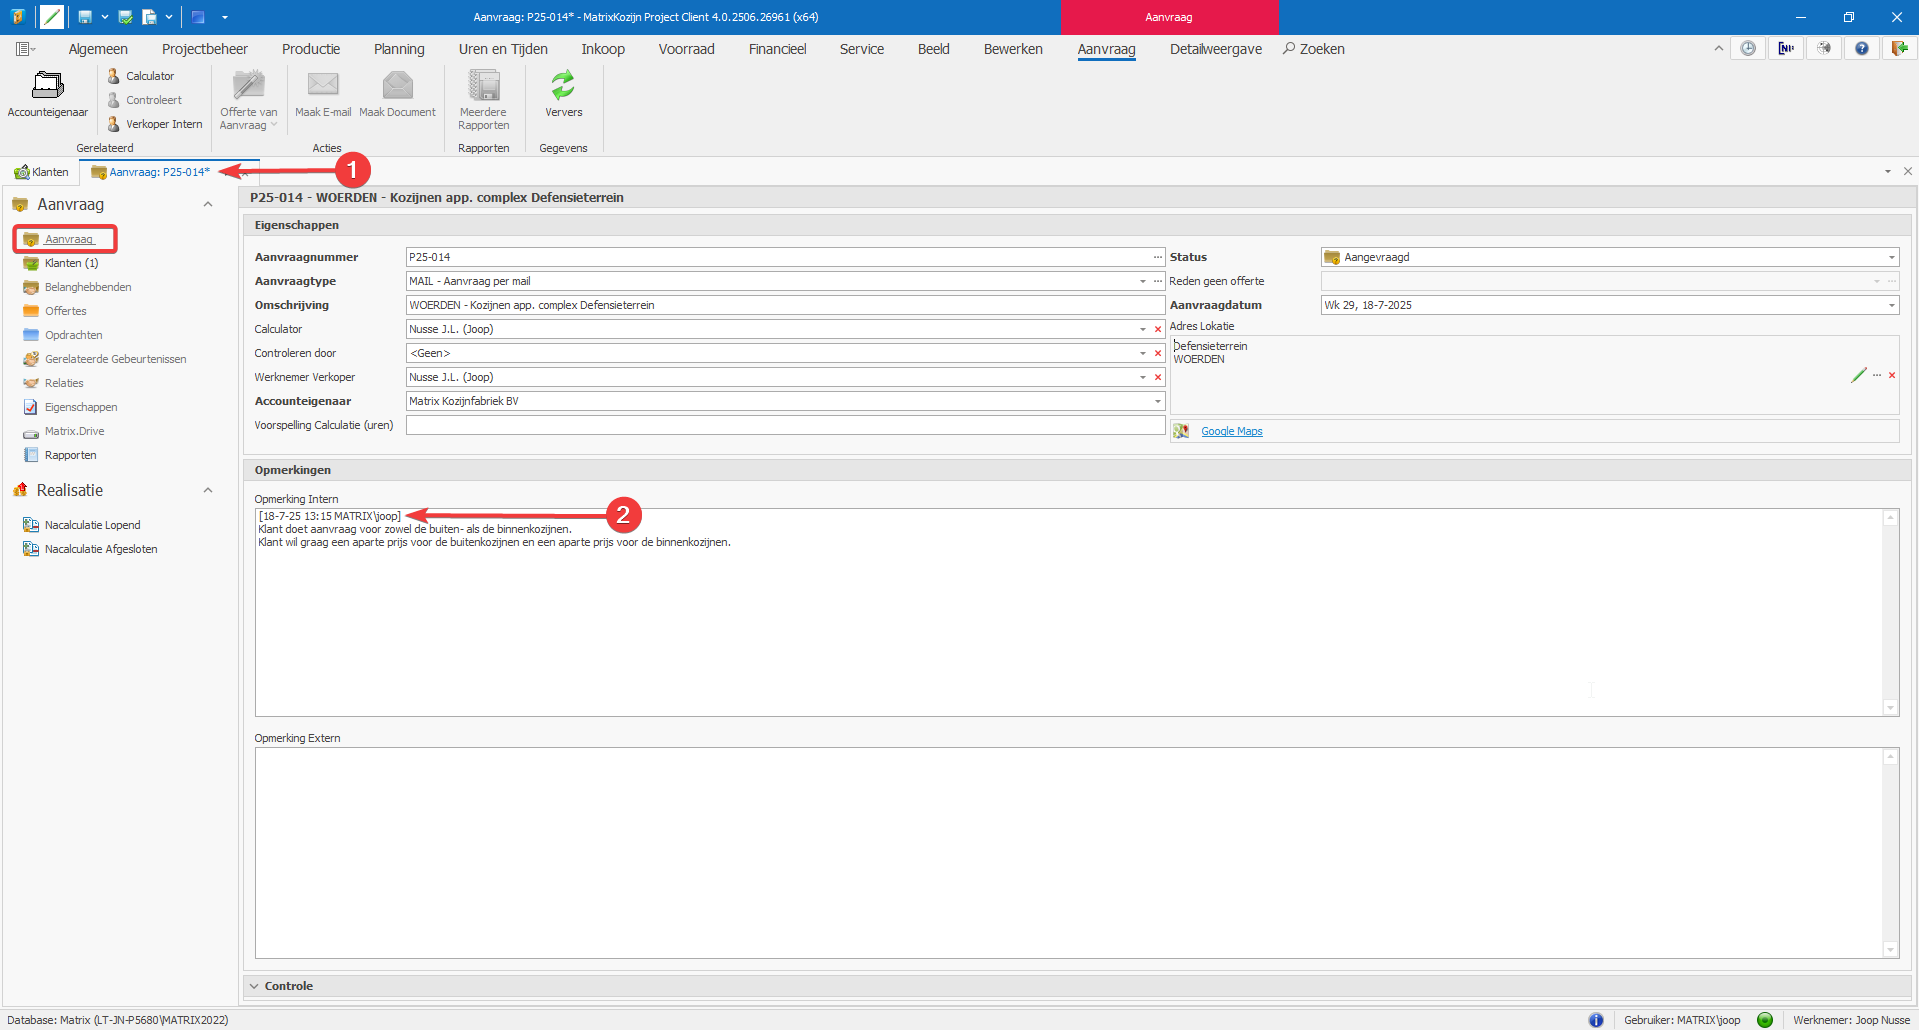
Task: Collapse the Realisatie sidebar group
Action: [208, 490]
